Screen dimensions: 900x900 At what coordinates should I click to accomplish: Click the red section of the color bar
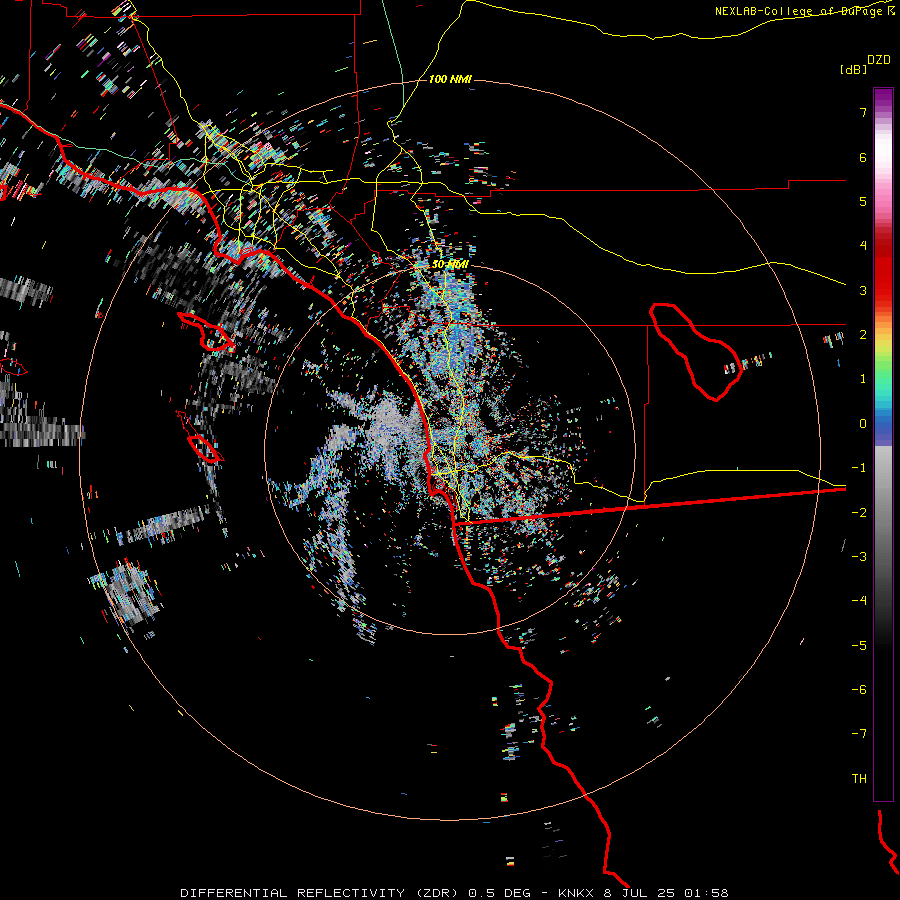(x=883, y=270)
